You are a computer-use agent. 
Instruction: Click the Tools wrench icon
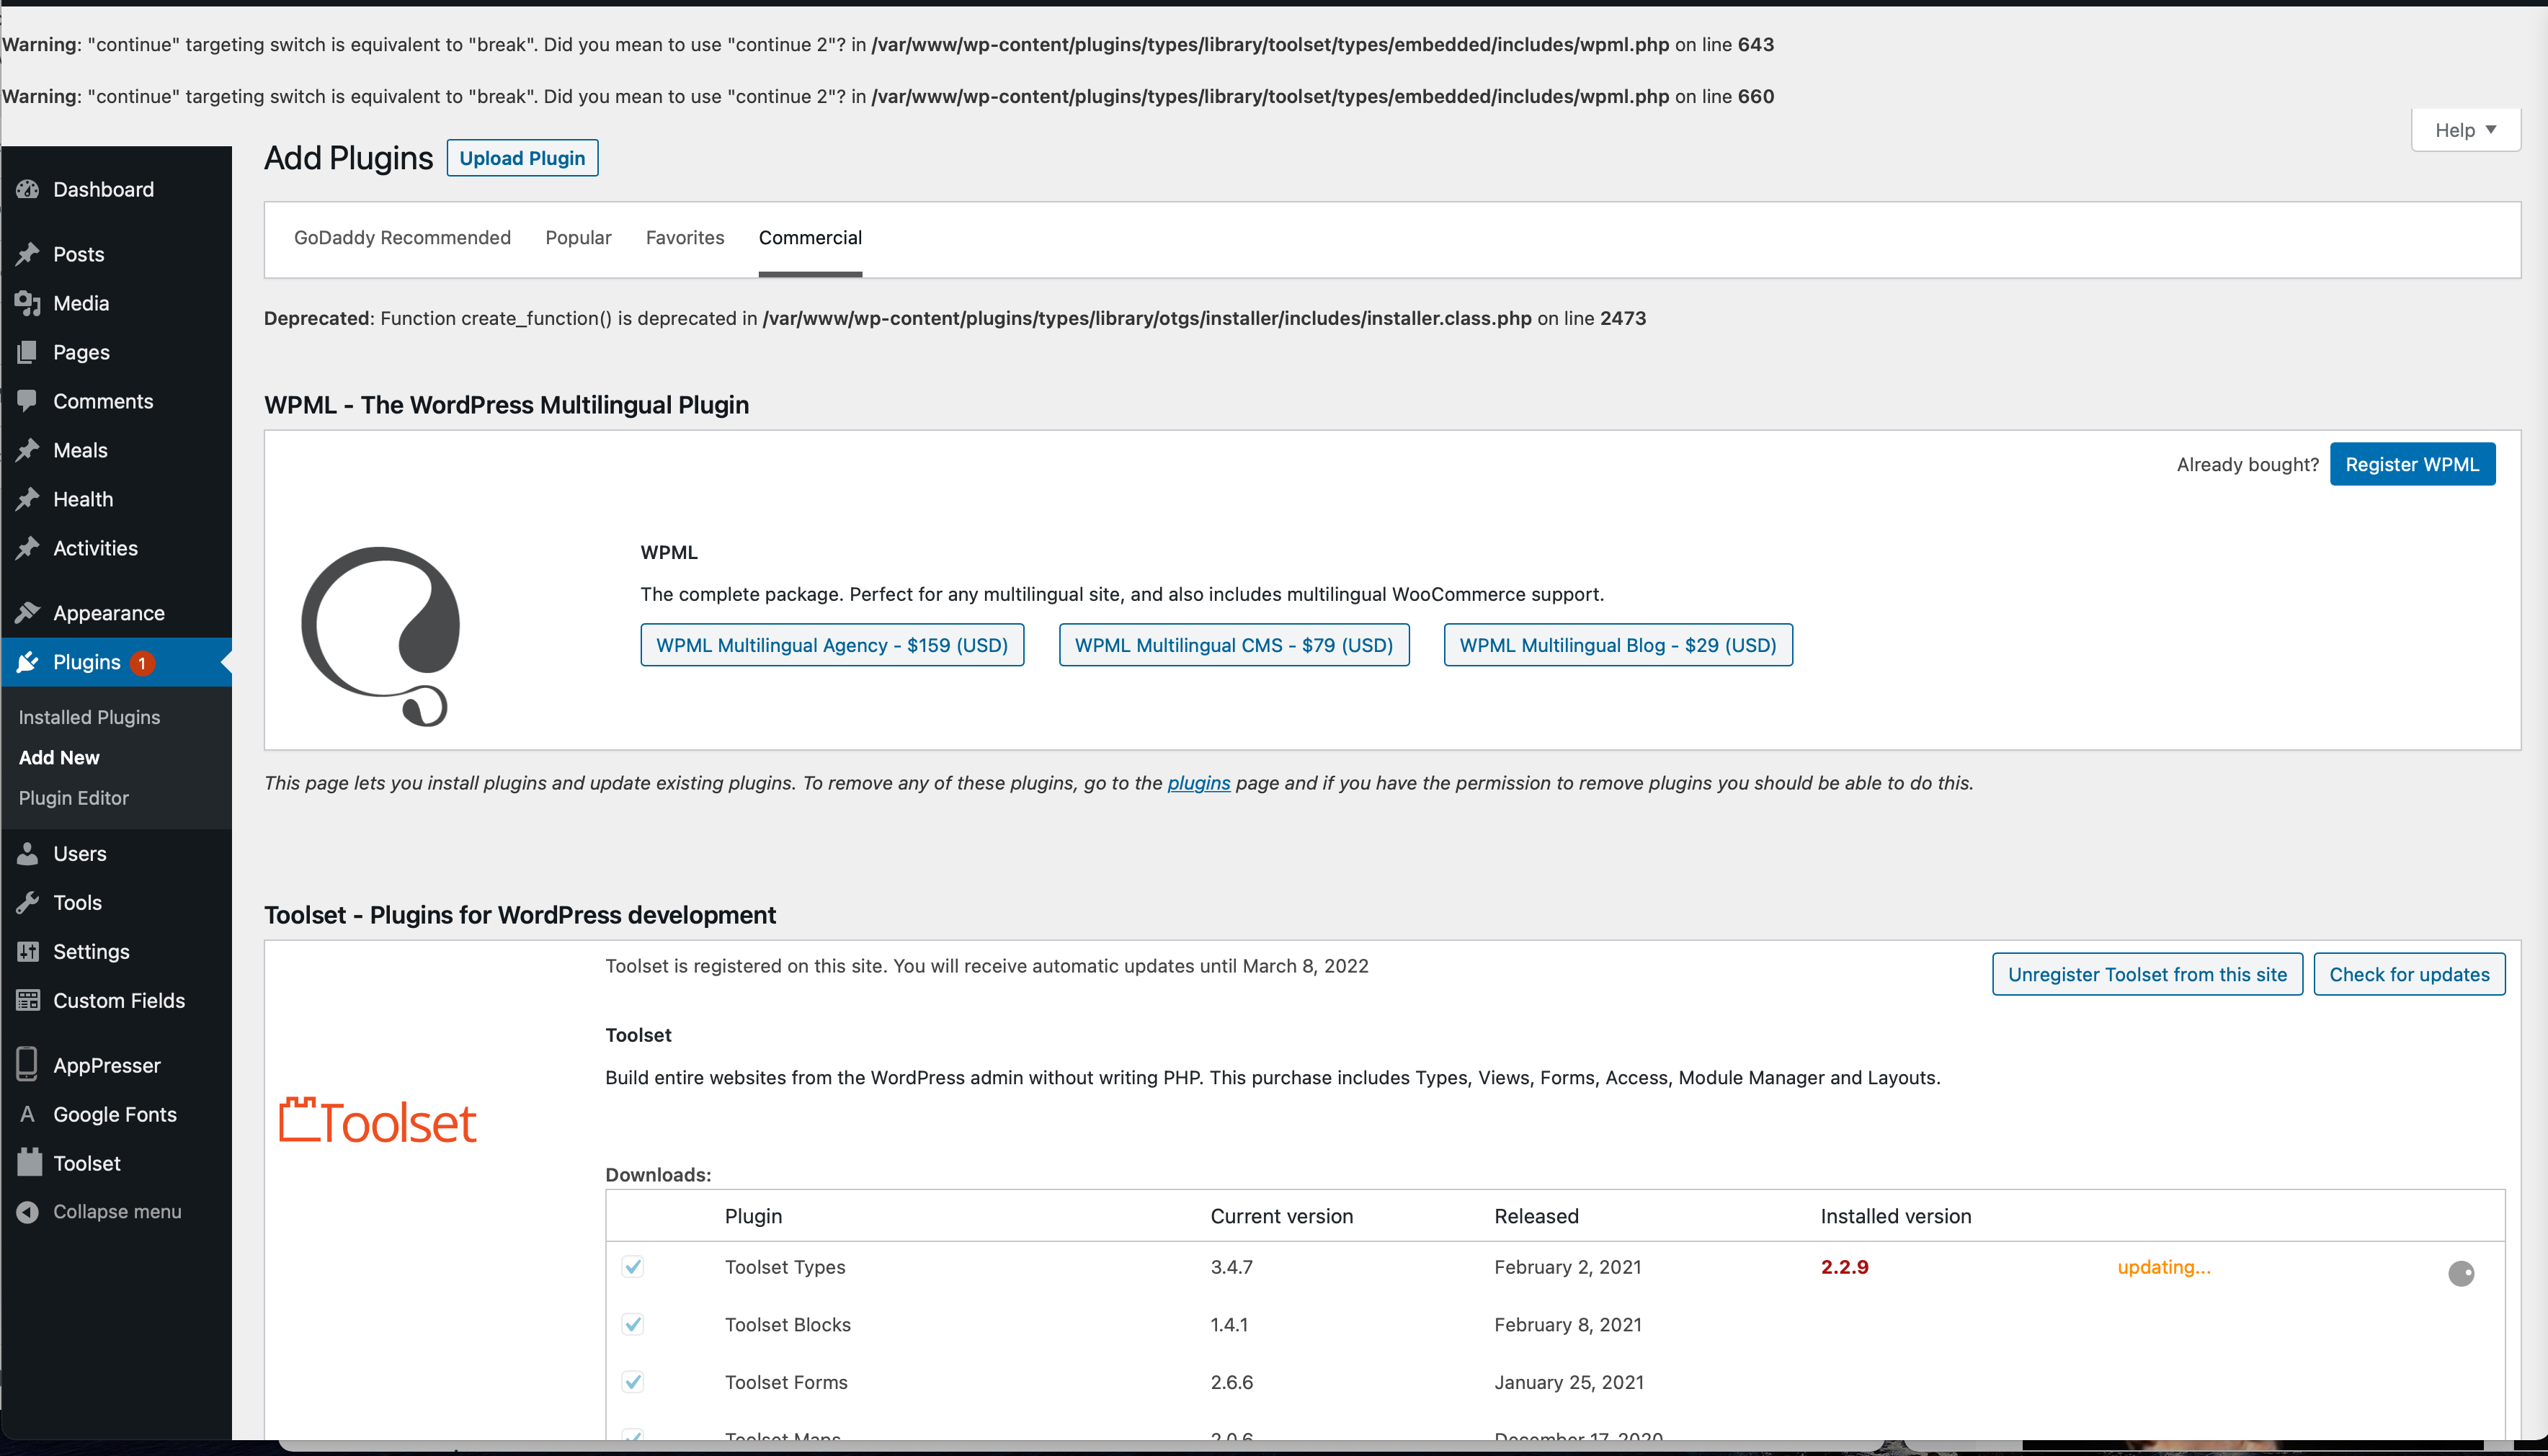pyautogui.click(x=27, y=902)
